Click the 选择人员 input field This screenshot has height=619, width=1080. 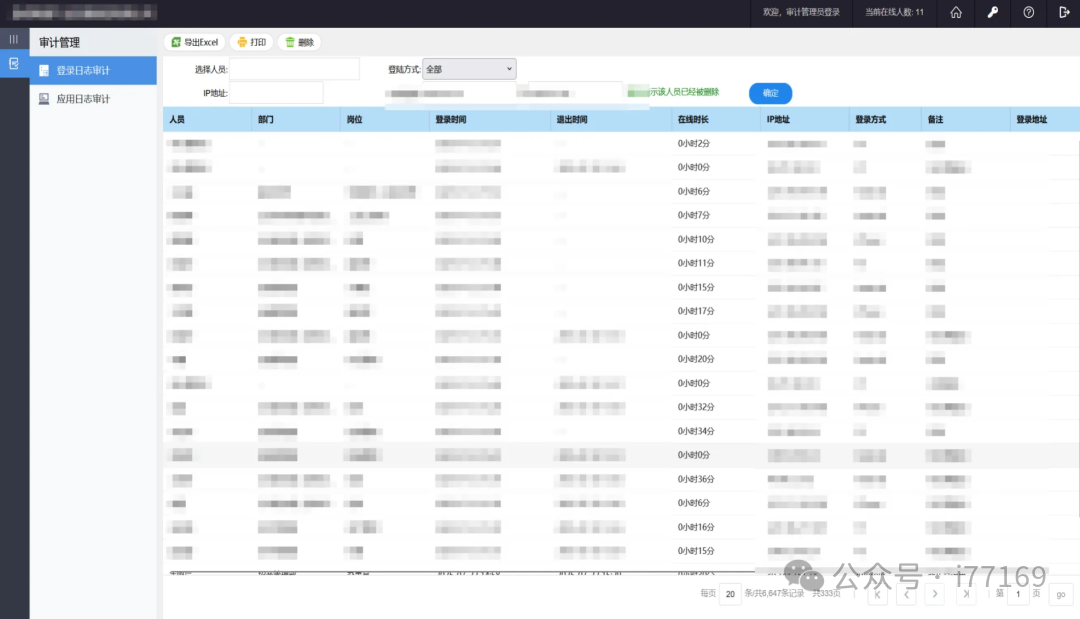click(x=295, y=68)
